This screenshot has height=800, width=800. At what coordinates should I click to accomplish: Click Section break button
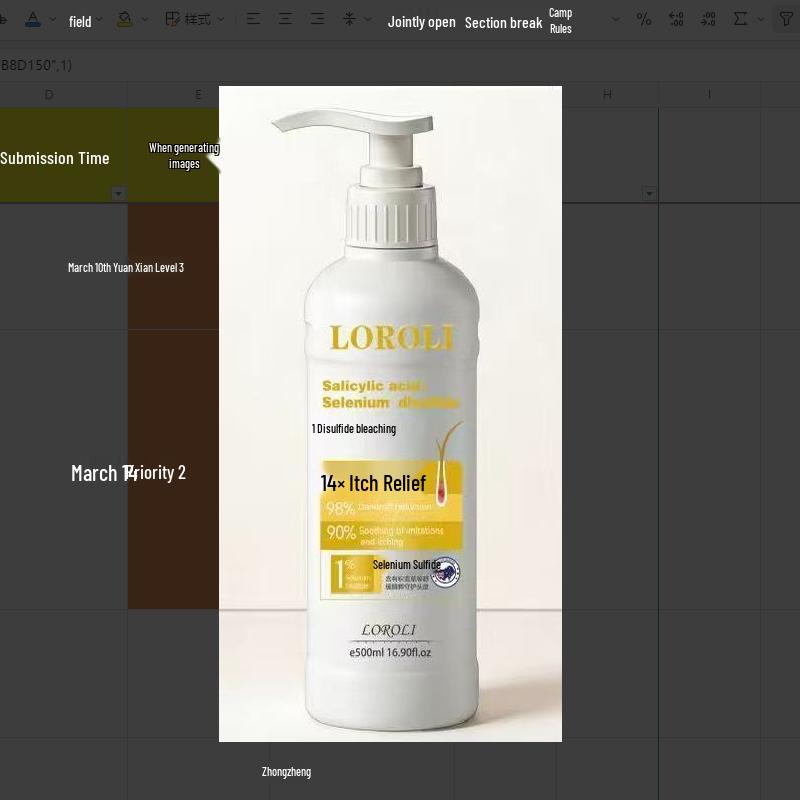(503, 22)
